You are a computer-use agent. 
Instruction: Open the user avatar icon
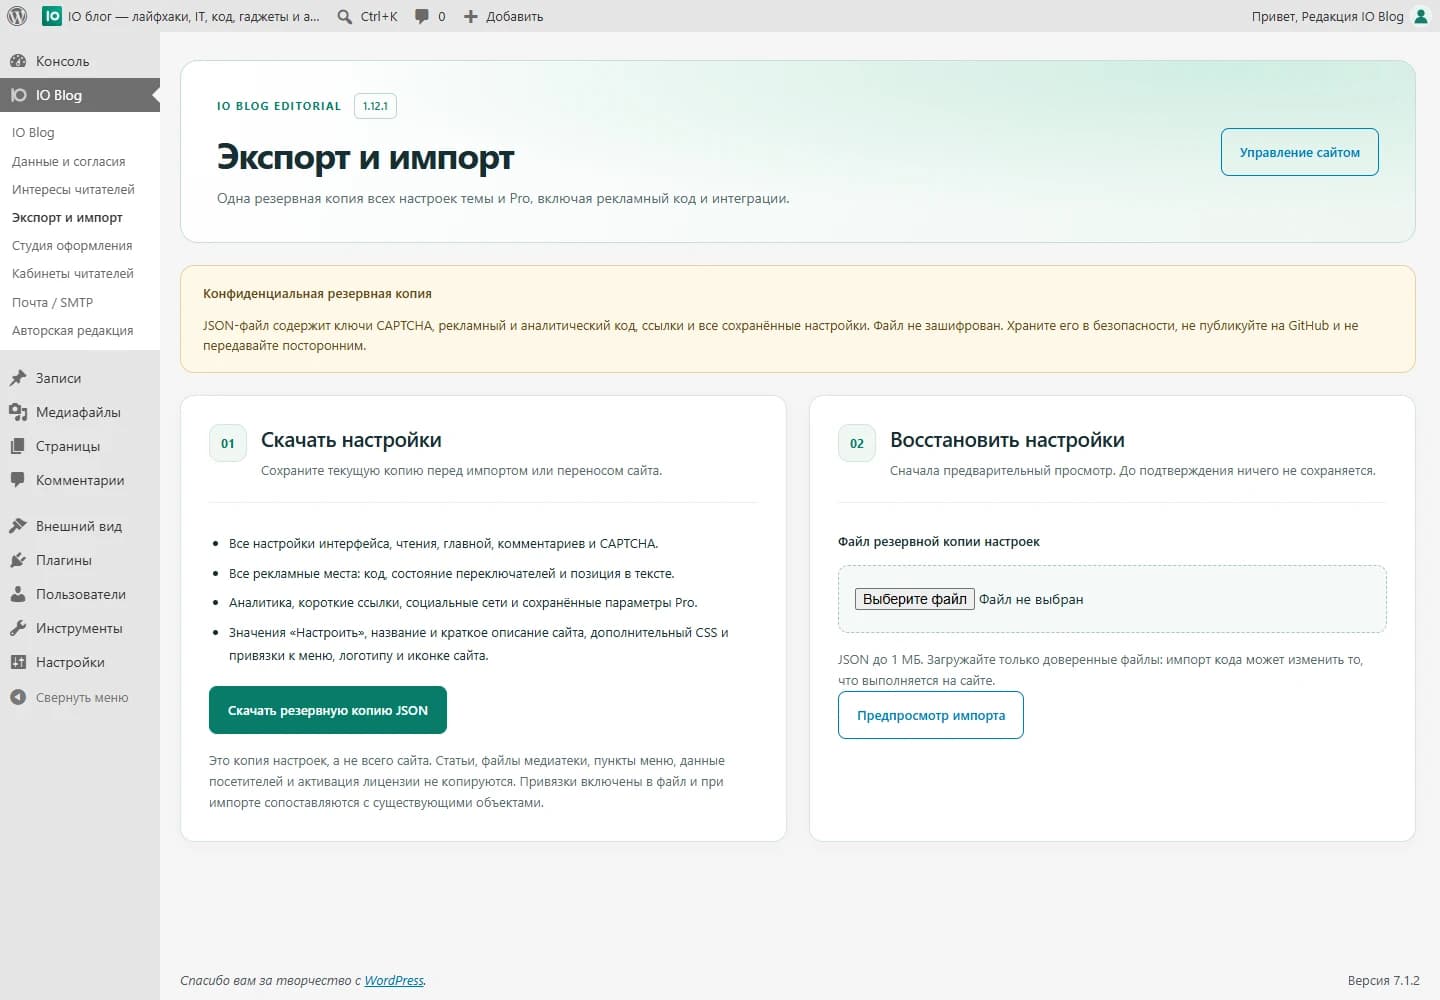[1420, 16]
